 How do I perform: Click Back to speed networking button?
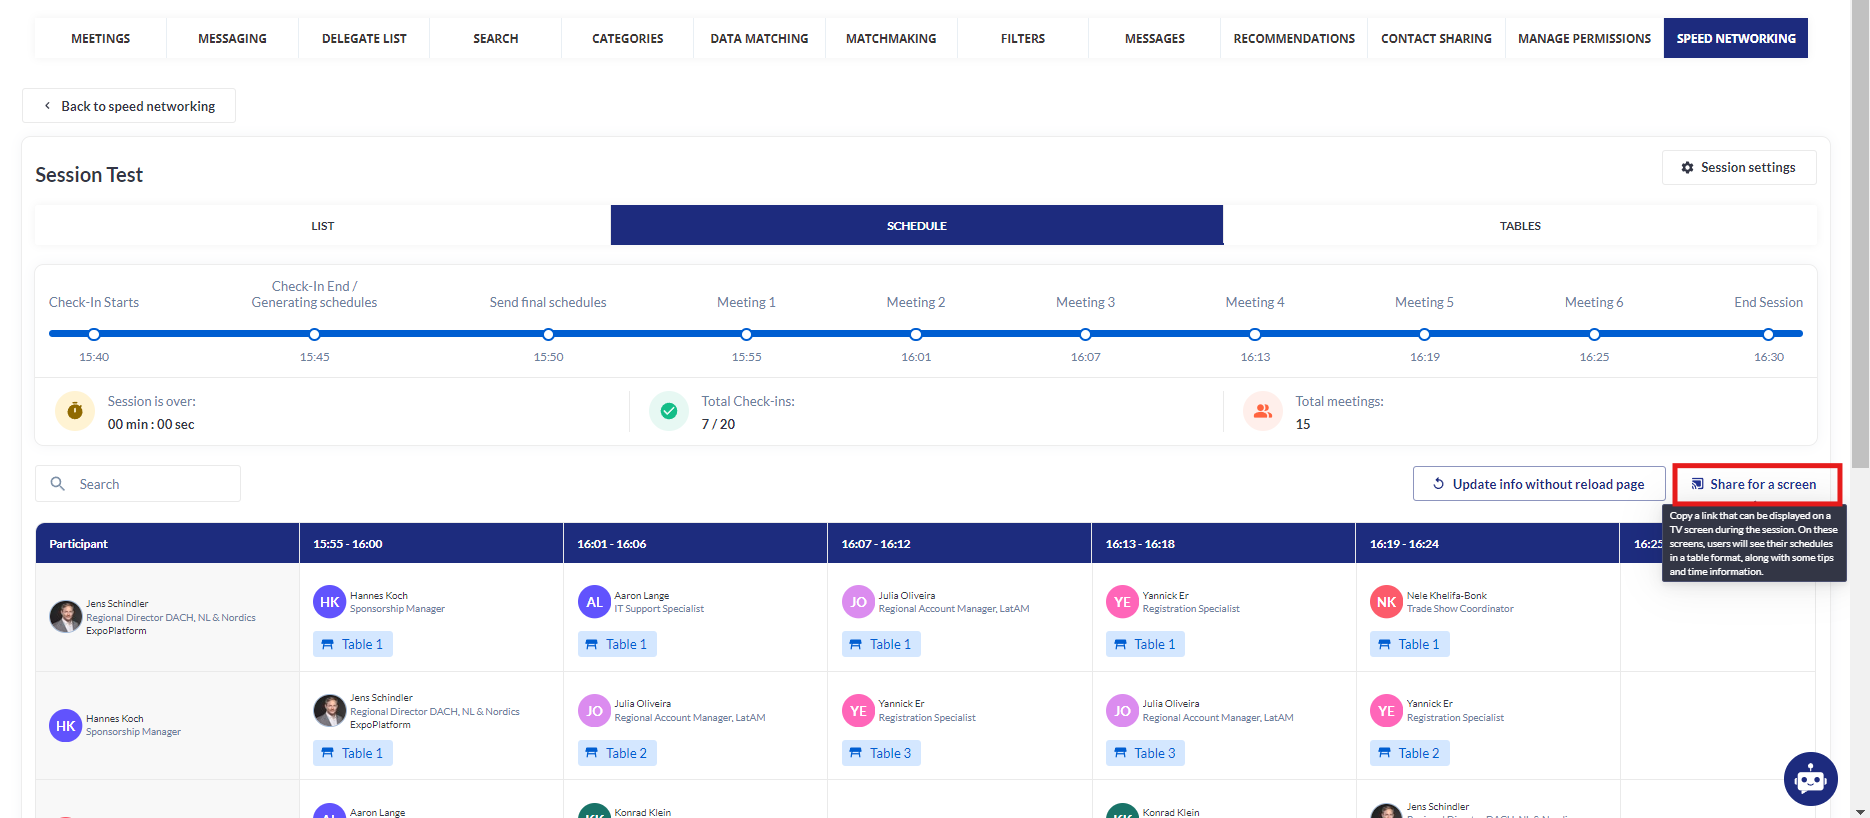click(129, 106)
